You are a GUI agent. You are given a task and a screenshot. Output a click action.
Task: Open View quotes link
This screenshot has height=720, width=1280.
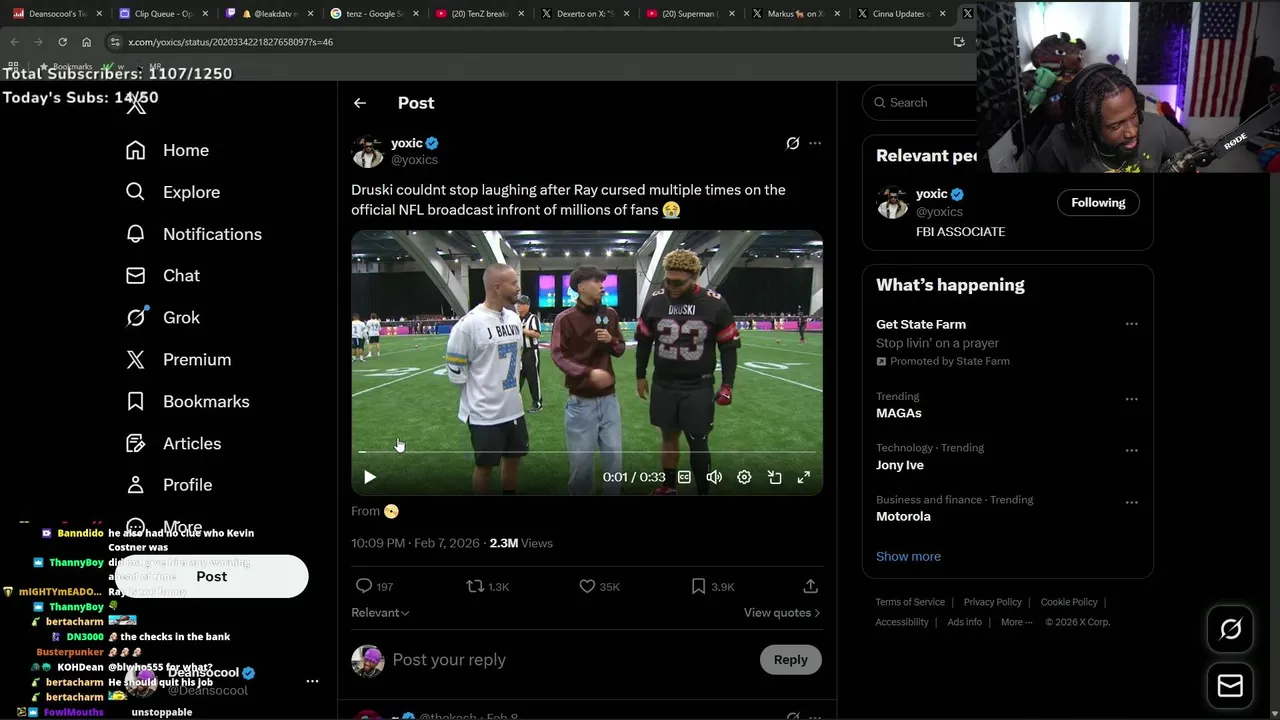(x=782, y=612)
